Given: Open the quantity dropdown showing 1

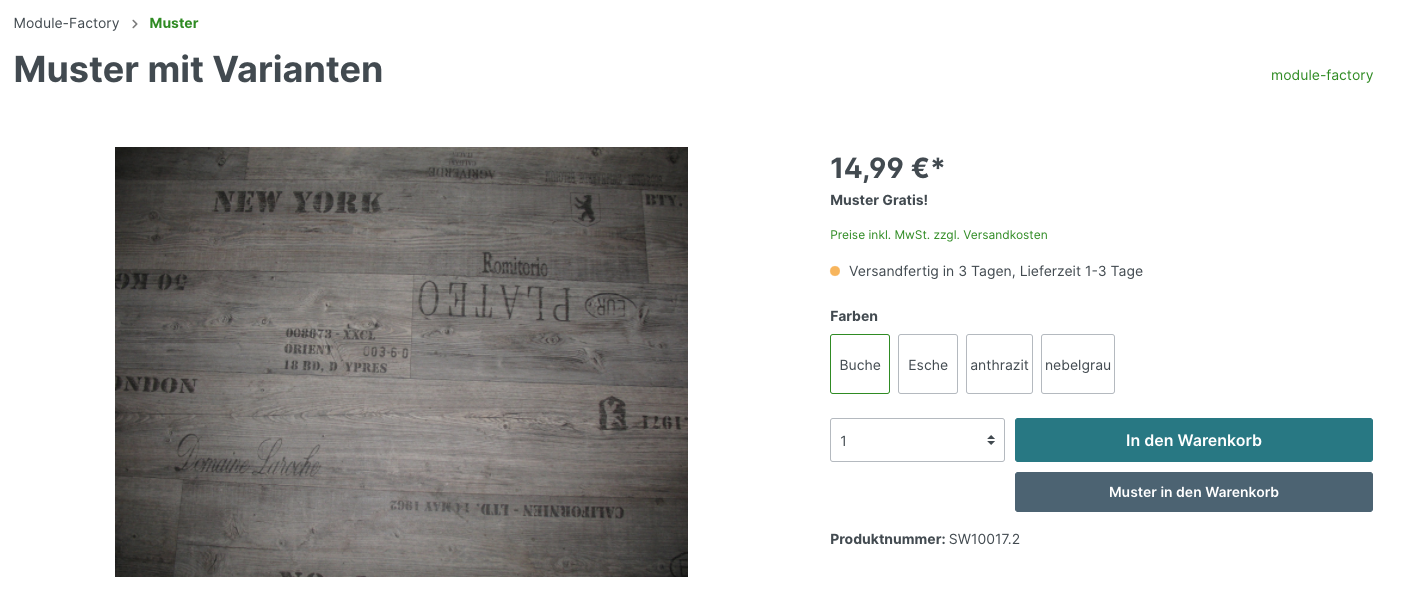Looking at the screenshot, I should coord(917,440).
